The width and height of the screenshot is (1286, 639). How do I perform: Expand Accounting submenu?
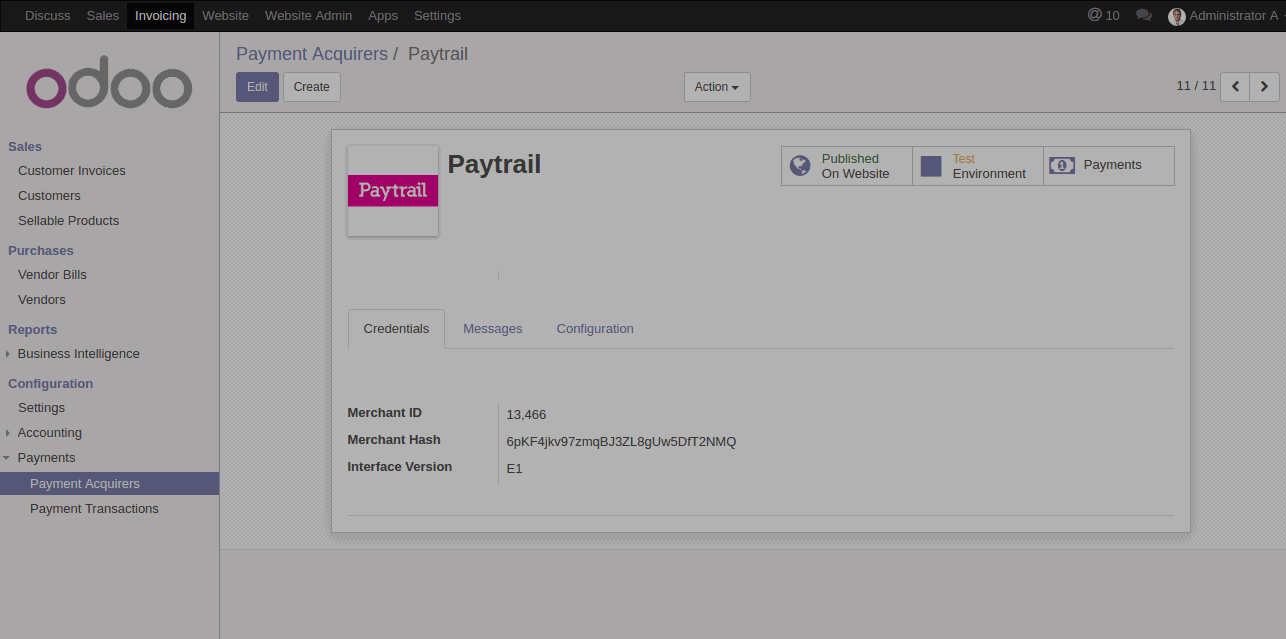(50, 433)
